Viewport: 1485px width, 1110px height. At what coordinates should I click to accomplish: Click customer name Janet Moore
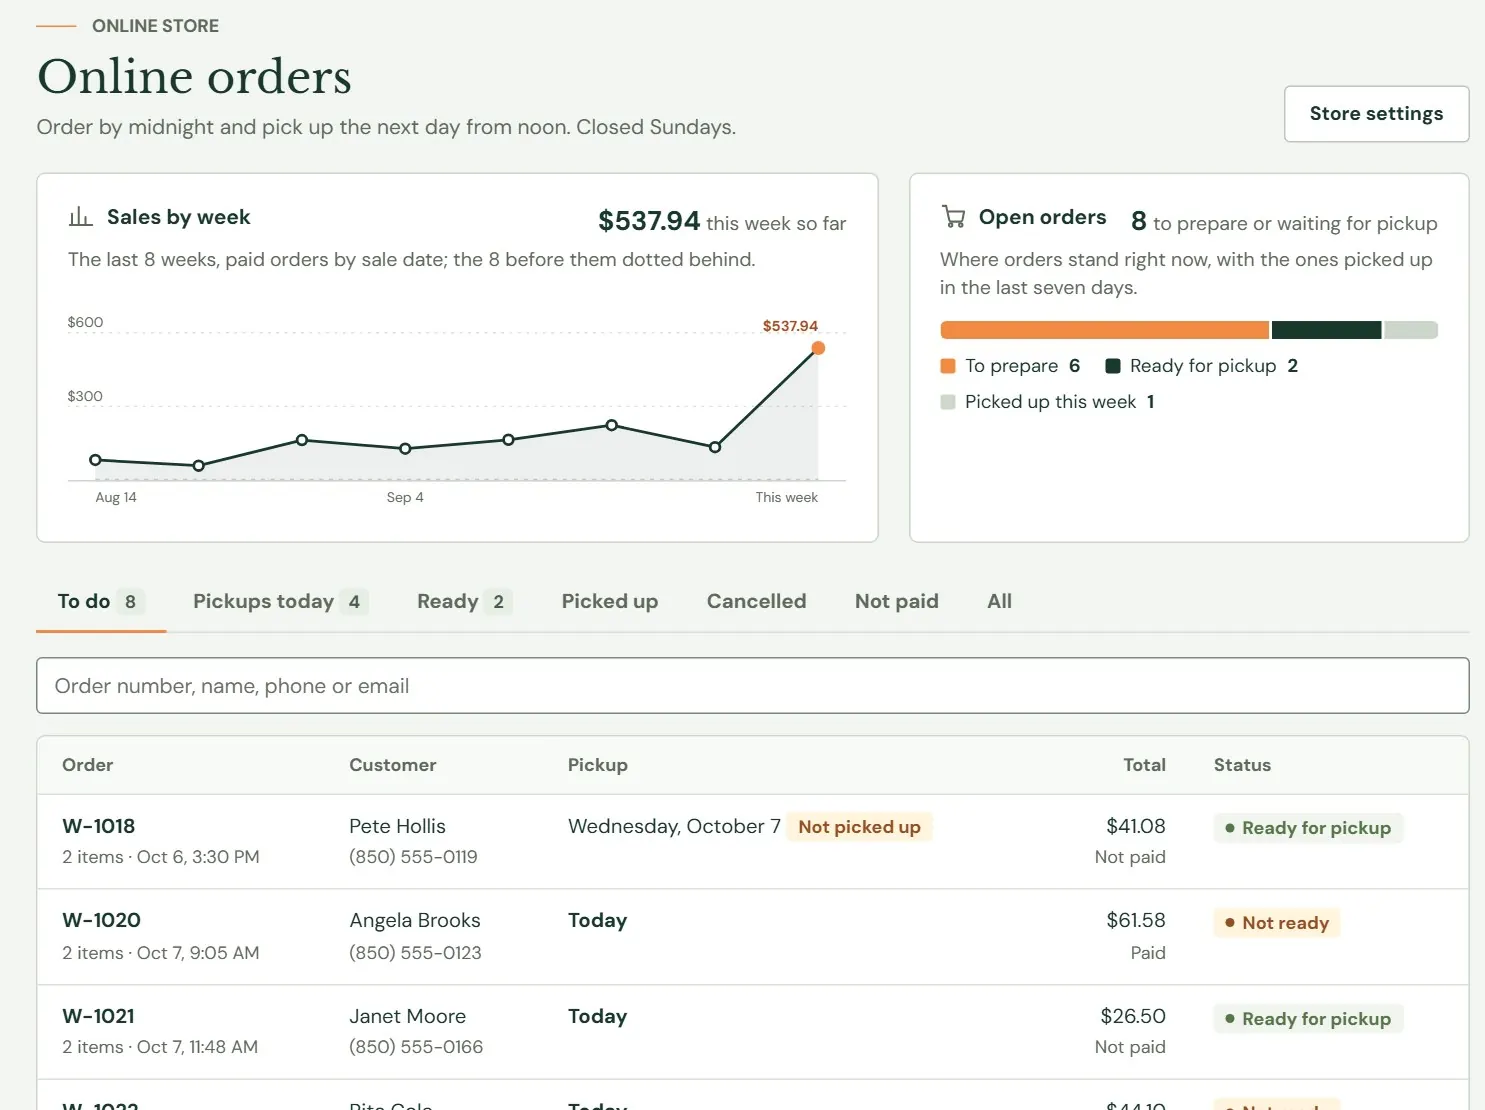pos(407,1017)
